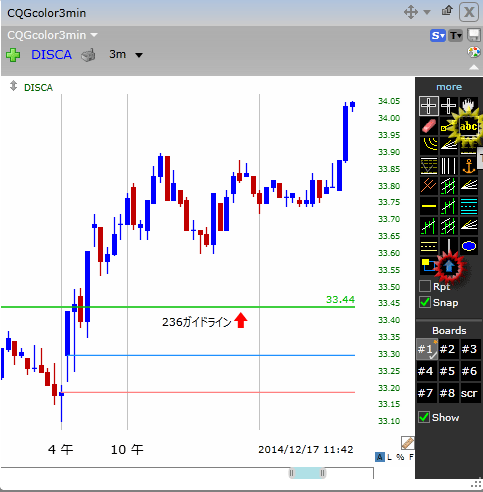Click the 3m interval label
This screenshot has height=492, width=483.
118,54
